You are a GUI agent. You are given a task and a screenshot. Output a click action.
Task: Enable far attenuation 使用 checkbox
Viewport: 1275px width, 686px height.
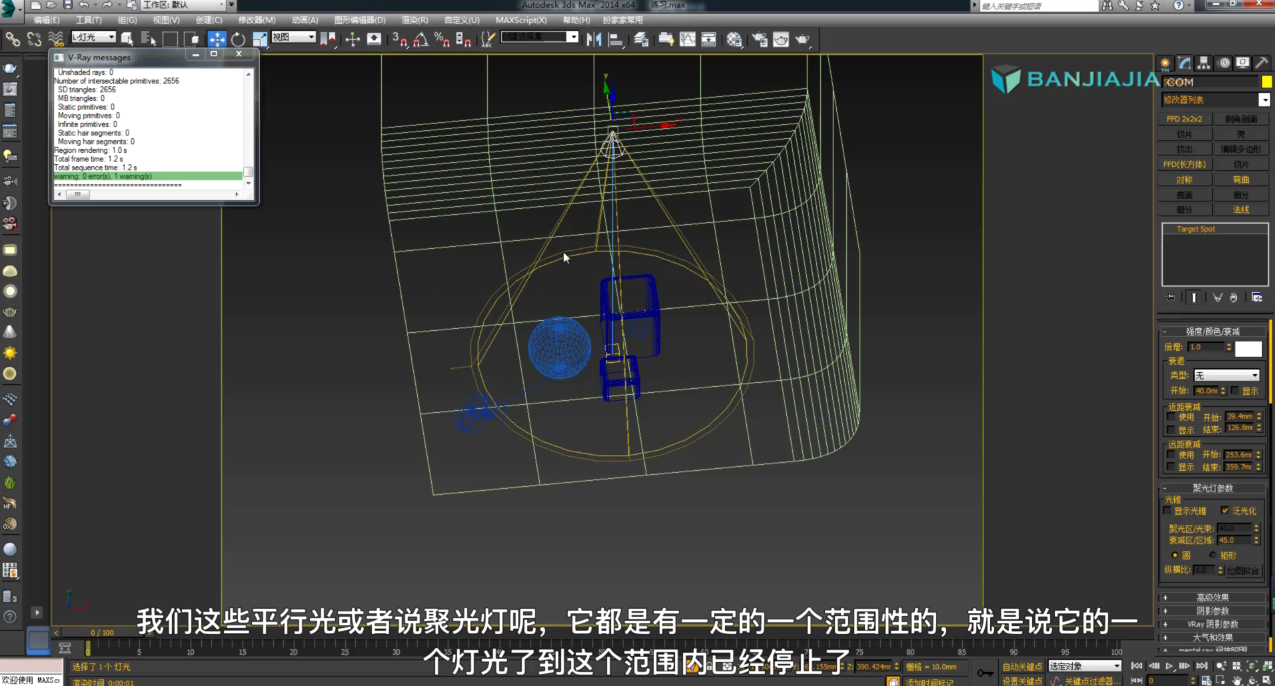(1171, 455)
